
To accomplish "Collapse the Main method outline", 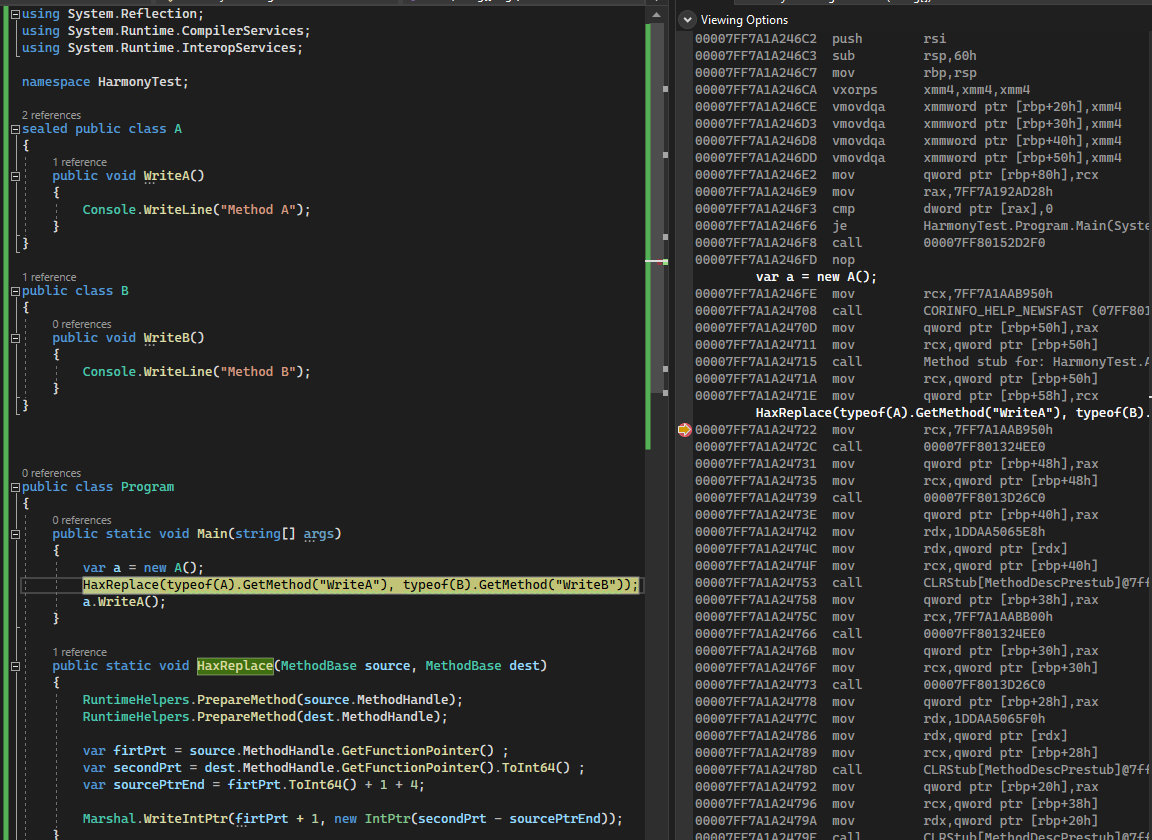I will pyautogui.click(x=15, y=534).
